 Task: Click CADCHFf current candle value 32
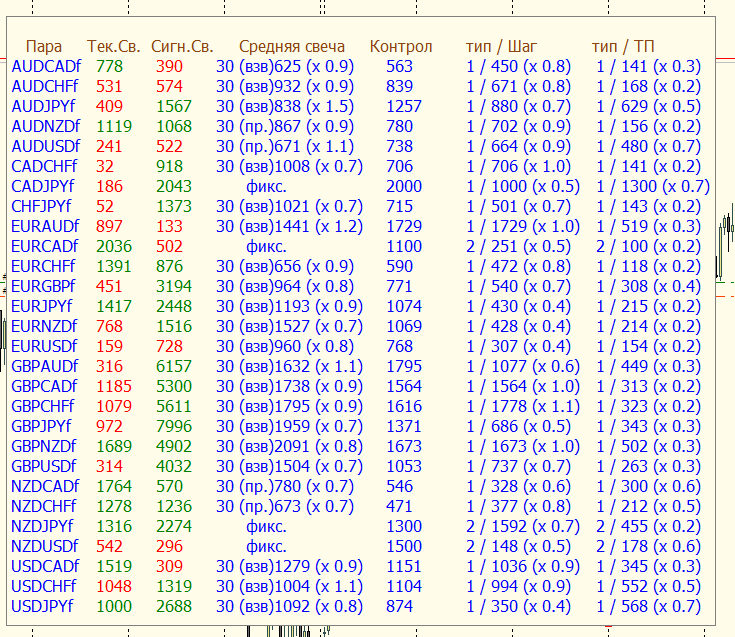coord(105,166)
